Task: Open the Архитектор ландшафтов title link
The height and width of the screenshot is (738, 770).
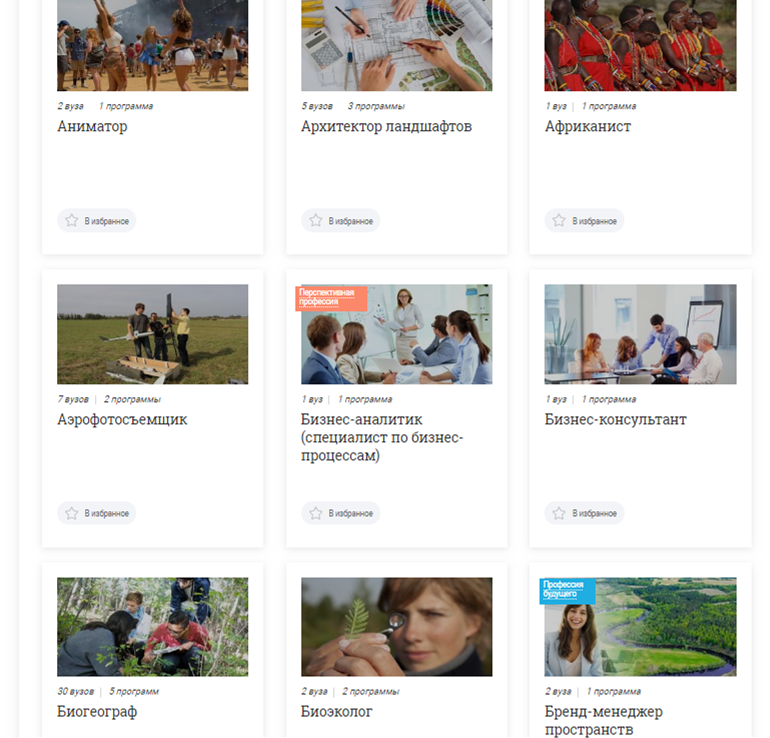Action: coord(386,126)
